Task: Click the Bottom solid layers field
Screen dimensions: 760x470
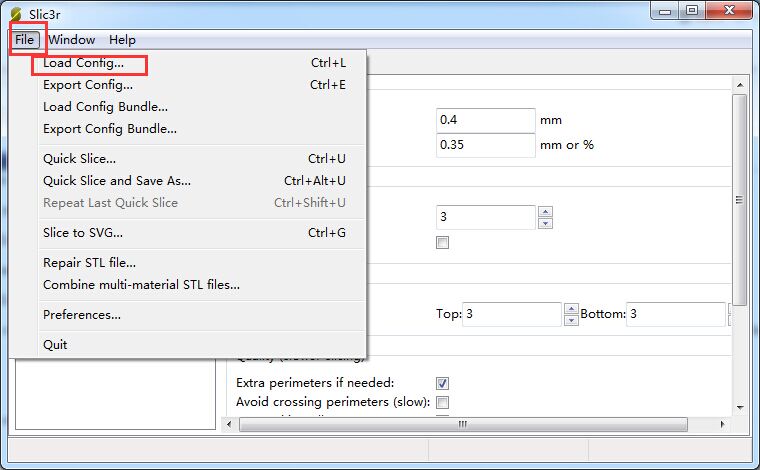Action: point(676,314)
